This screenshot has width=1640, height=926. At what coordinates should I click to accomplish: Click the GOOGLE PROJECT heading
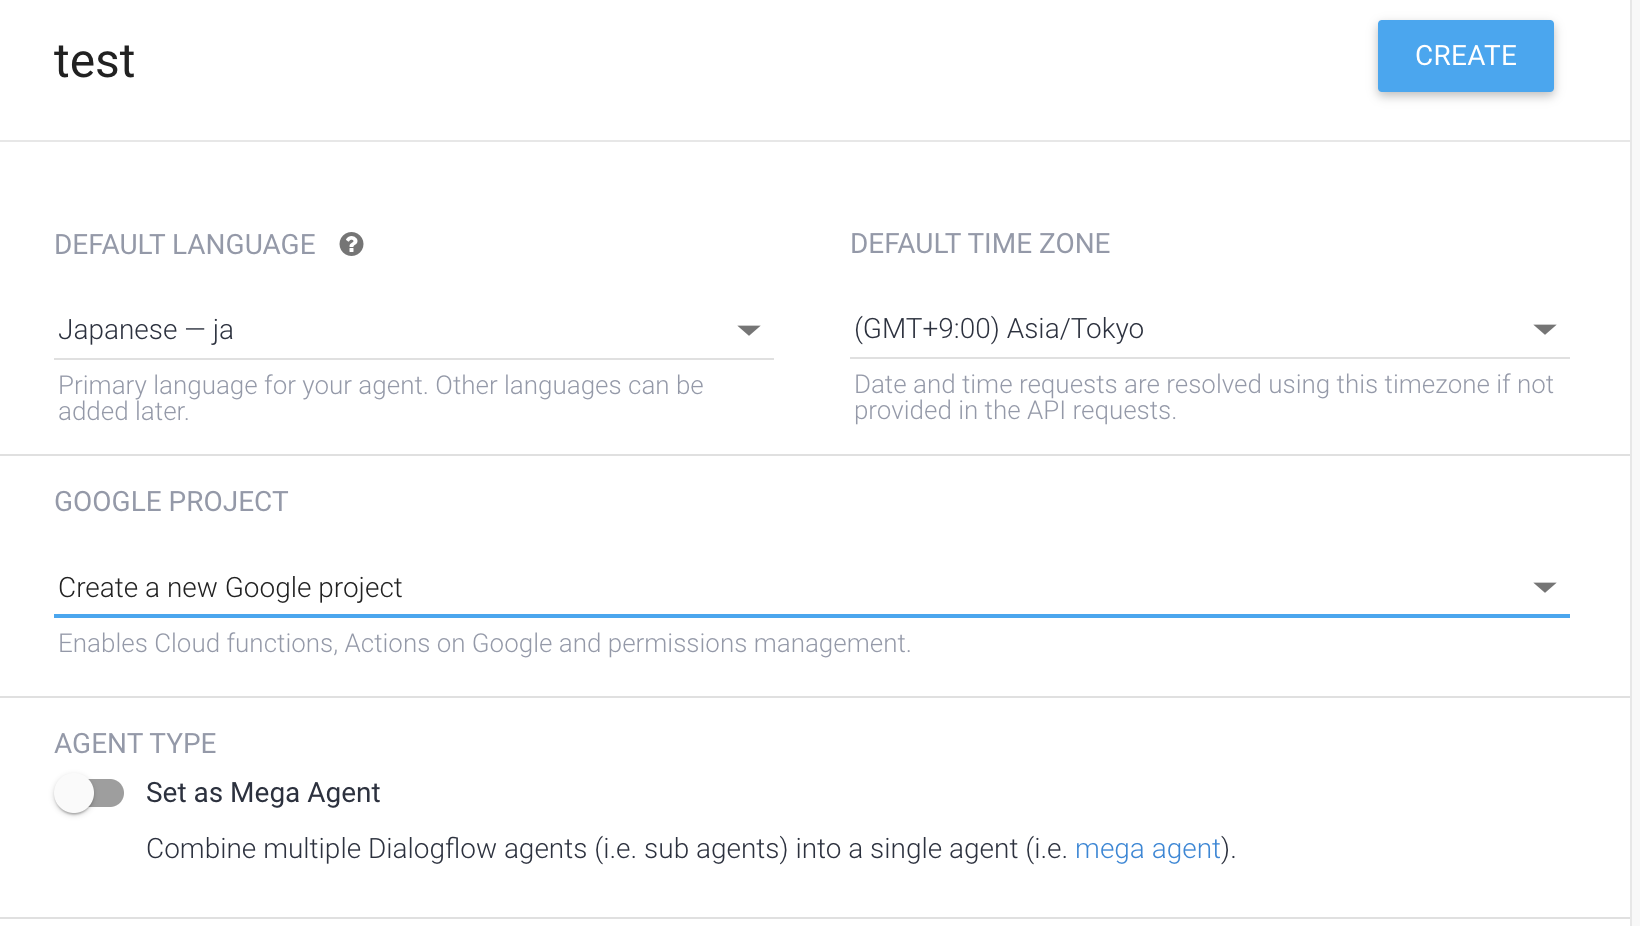(171, 502)
